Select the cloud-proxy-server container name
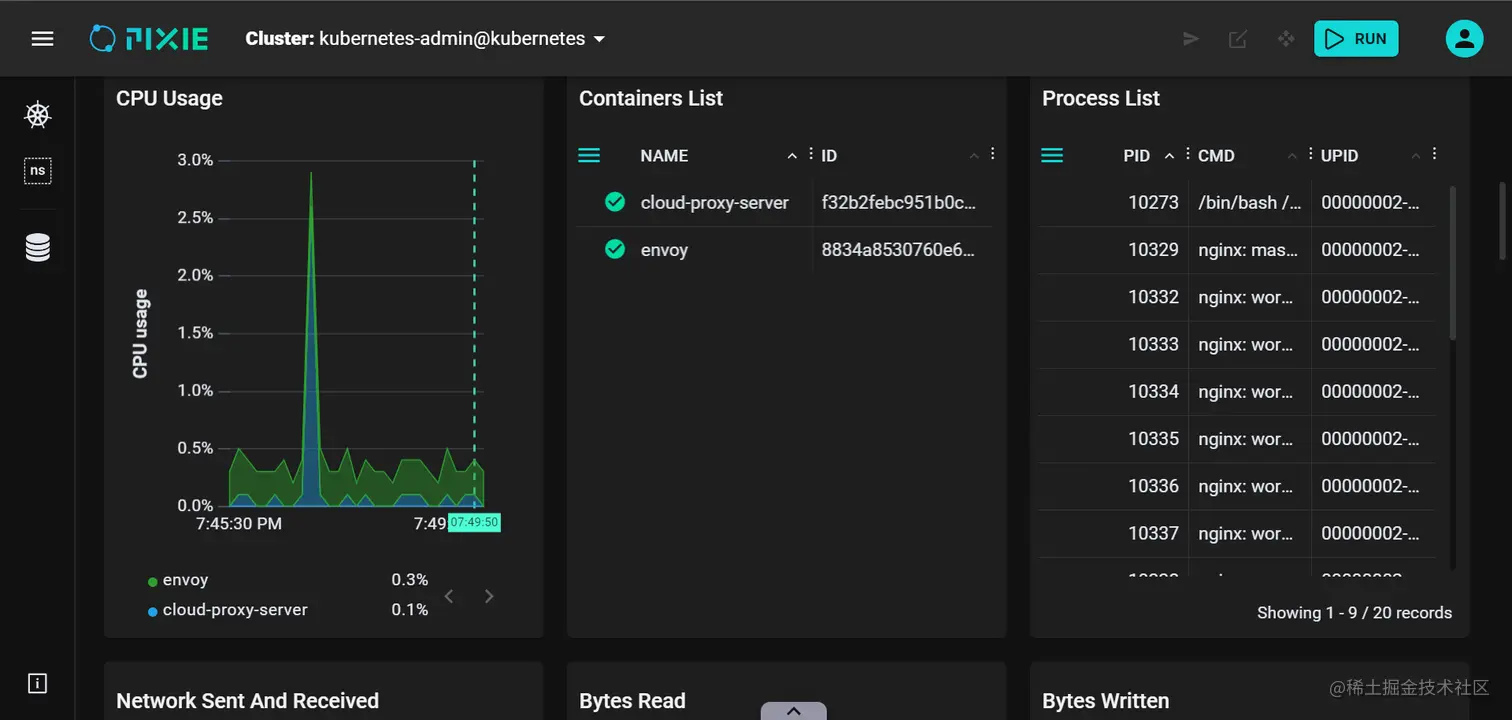1512x720 pixels. (715, 203)
